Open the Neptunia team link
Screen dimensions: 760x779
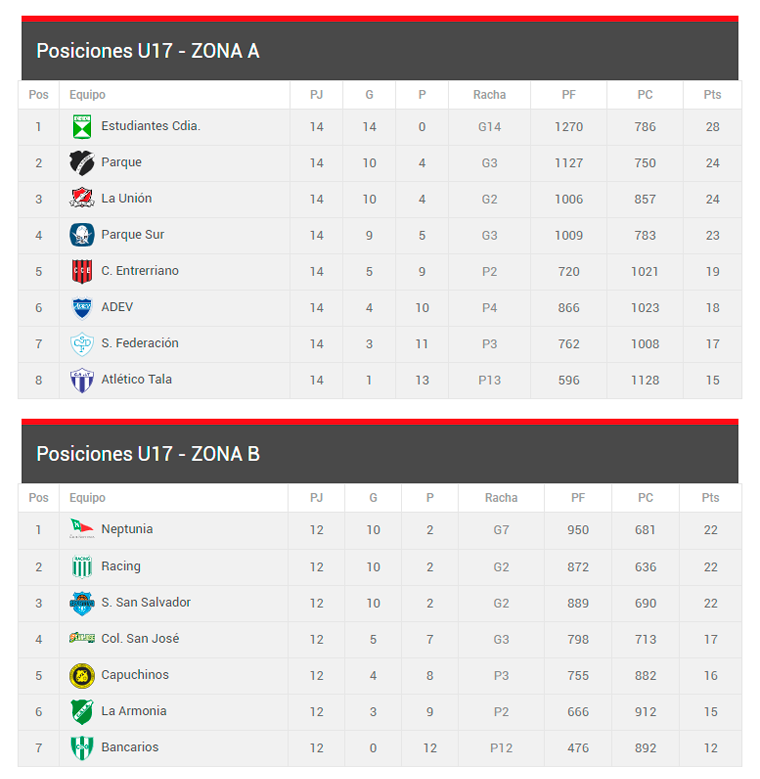[127, 530]
